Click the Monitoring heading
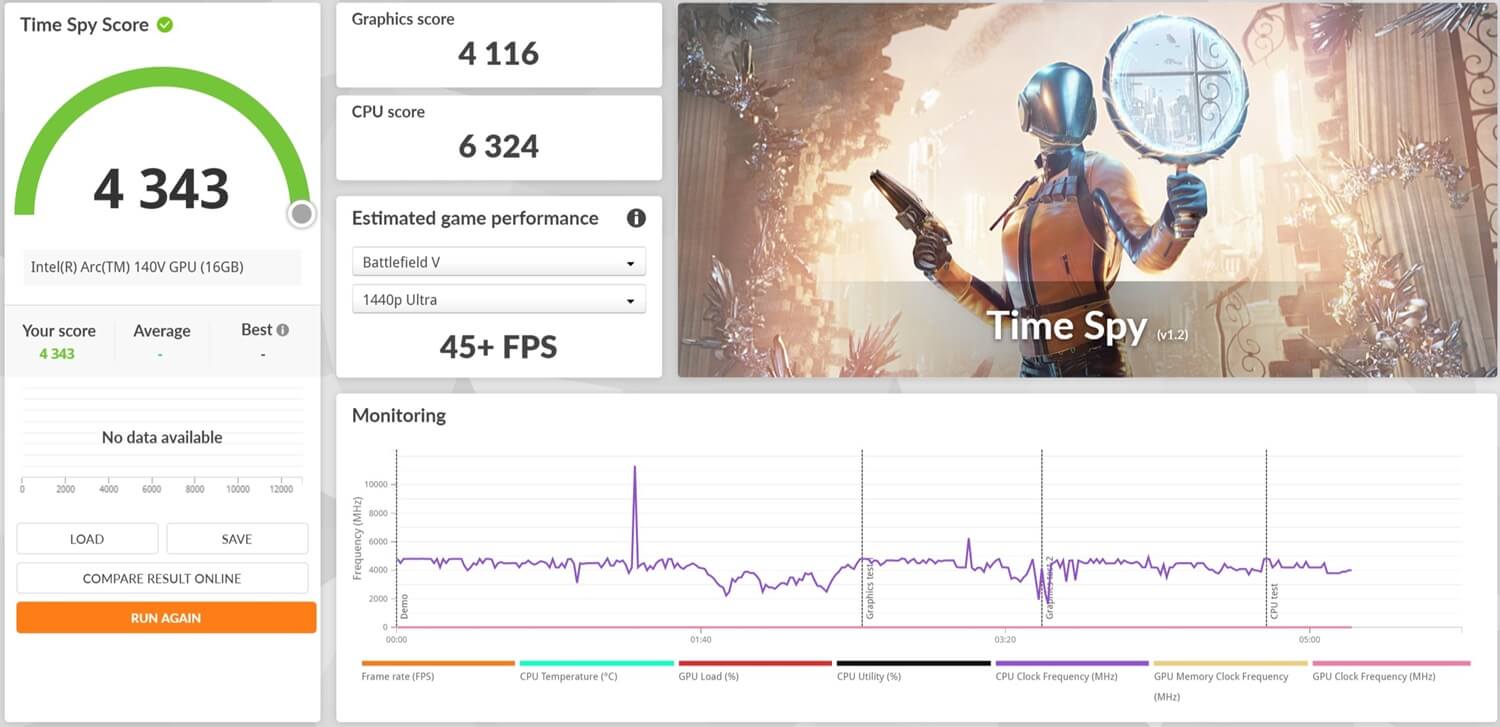 [x=399, y=415]
